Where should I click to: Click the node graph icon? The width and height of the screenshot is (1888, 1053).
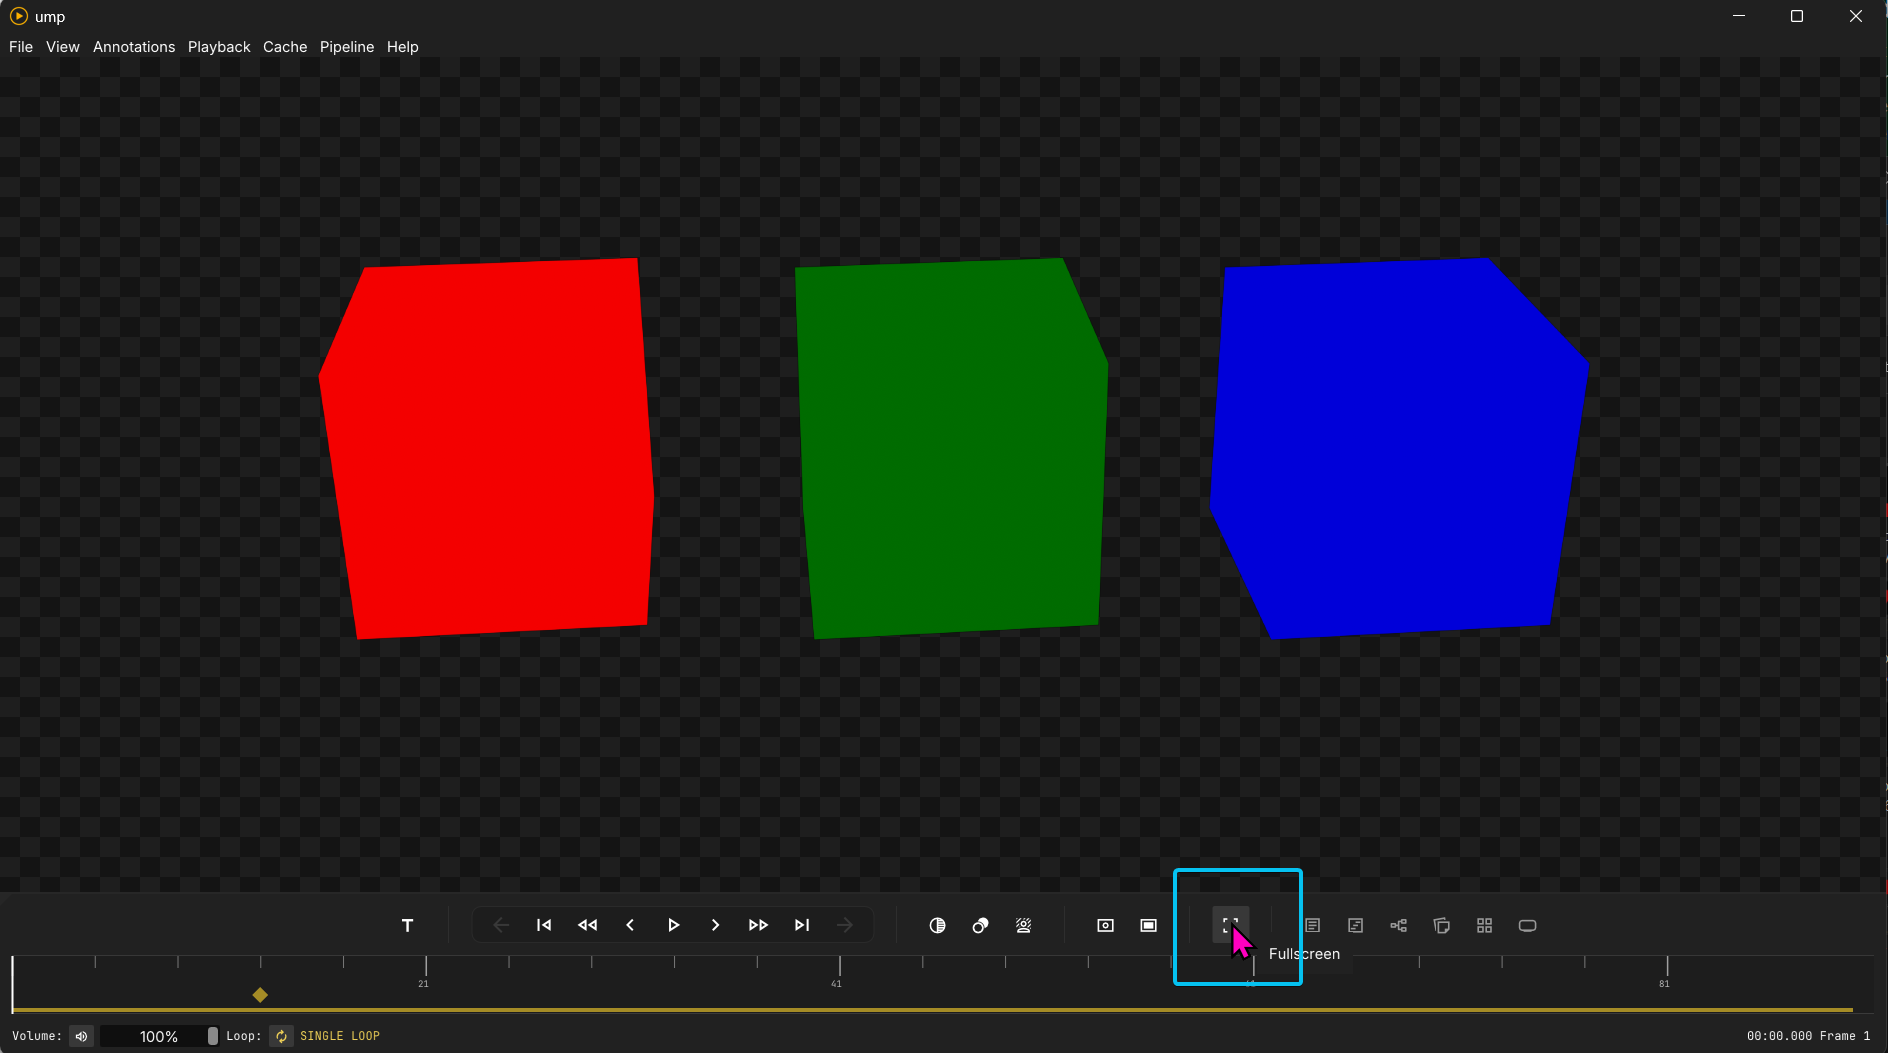click(x=1398, y=926)
